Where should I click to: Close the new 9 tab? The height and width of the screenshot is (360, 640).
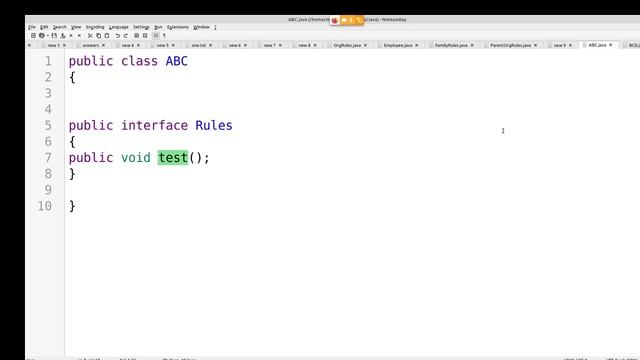(x=570, y=45)
